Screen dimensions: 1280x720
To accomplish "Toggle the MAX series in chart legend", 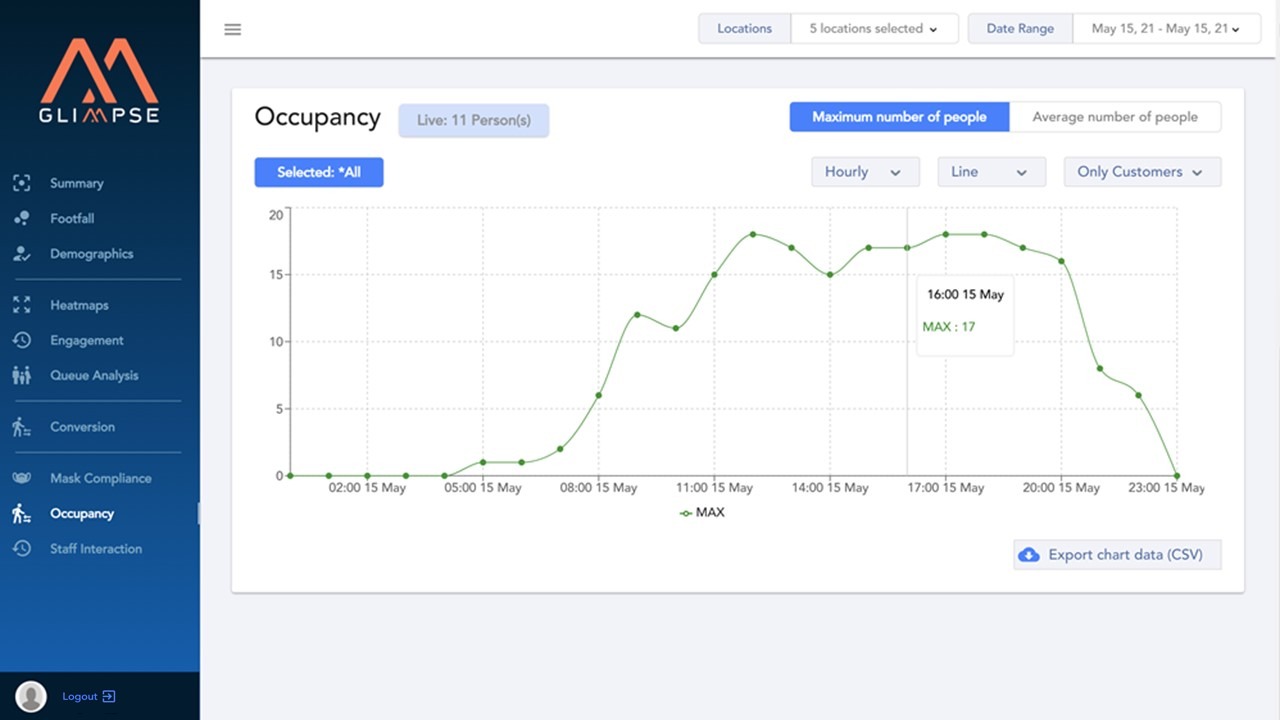I will 703,512.
